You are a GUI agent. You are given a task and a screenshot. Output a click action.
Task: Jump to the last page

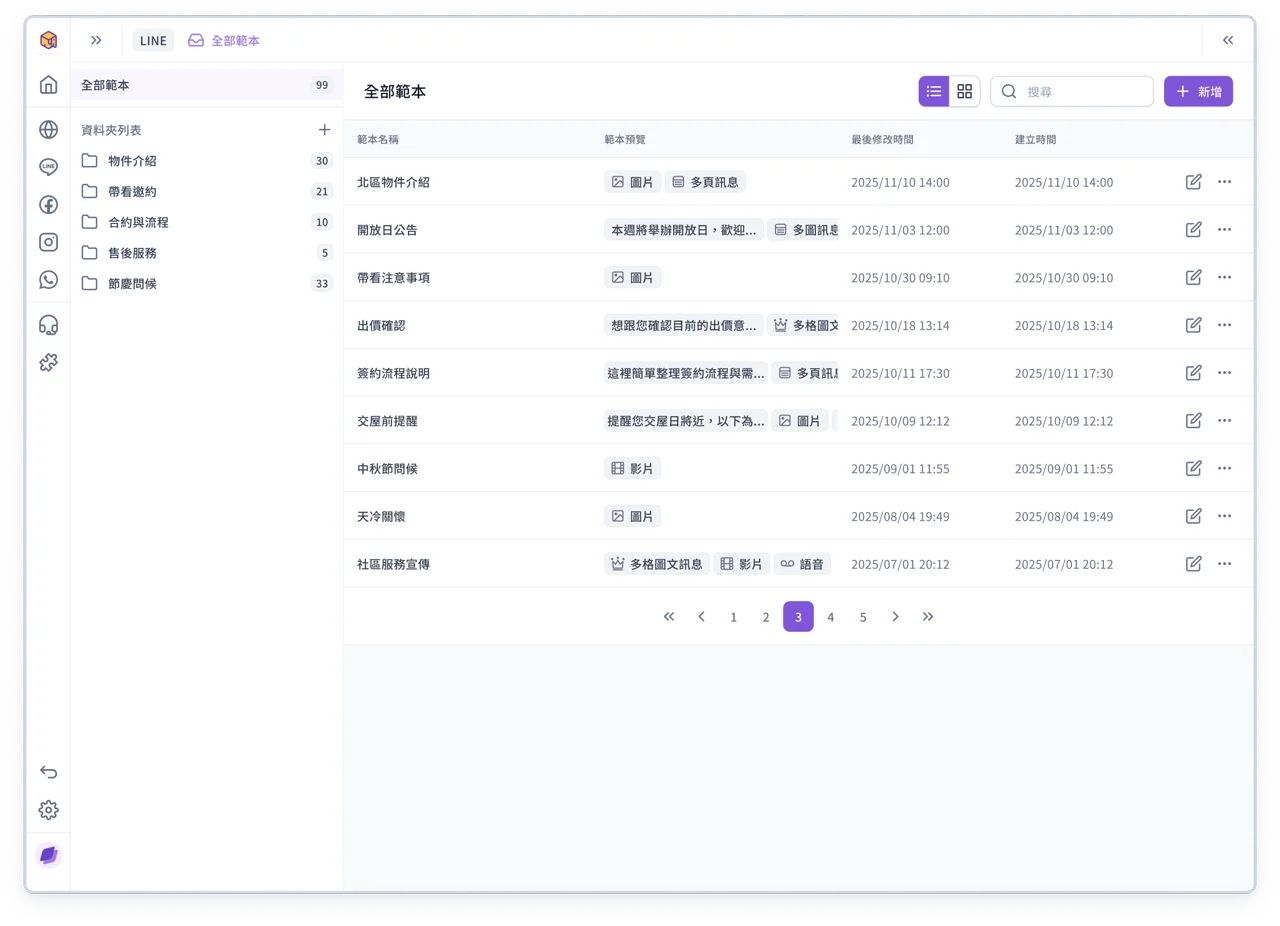pyautogui.click(x=928, y=617)
